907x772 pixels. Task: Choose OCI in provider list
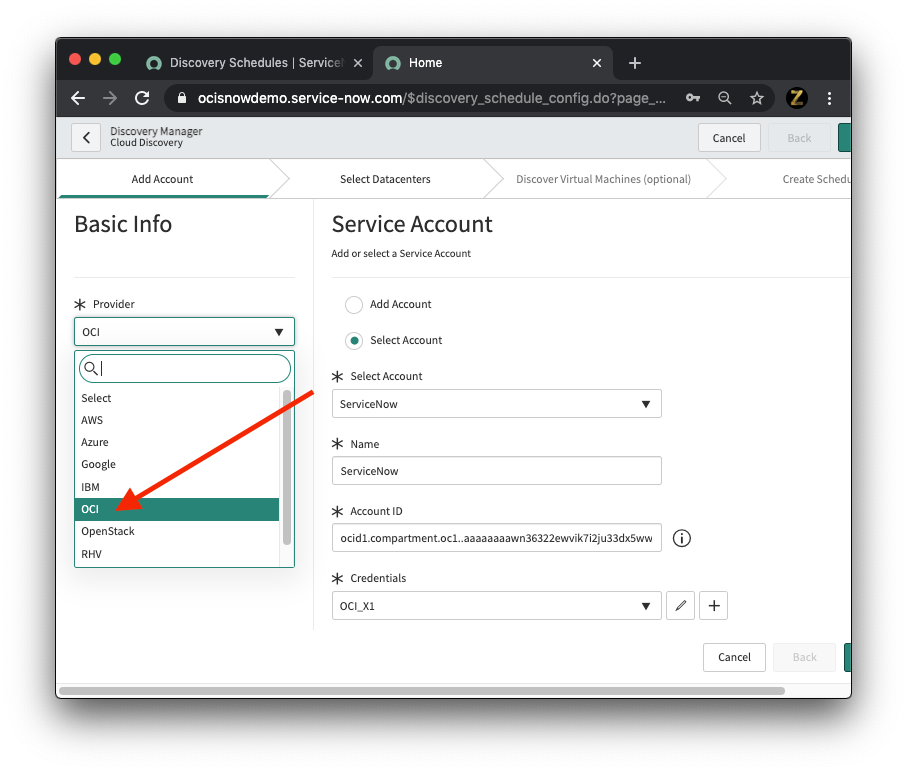pyautogui.click(x=177, y=509)
